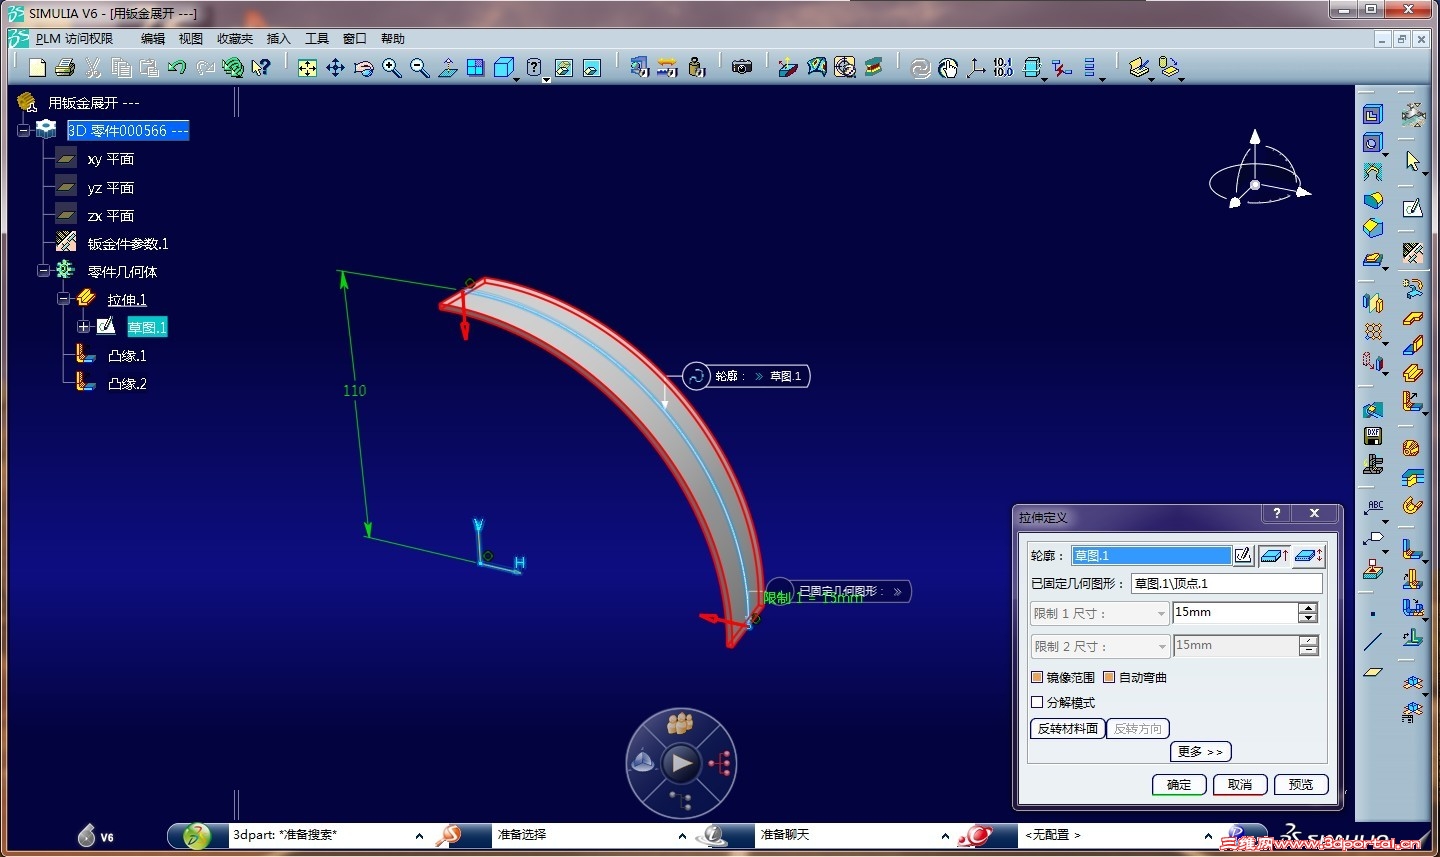Click the 取消 button
1440x857 pixels.
point(1240,785)
